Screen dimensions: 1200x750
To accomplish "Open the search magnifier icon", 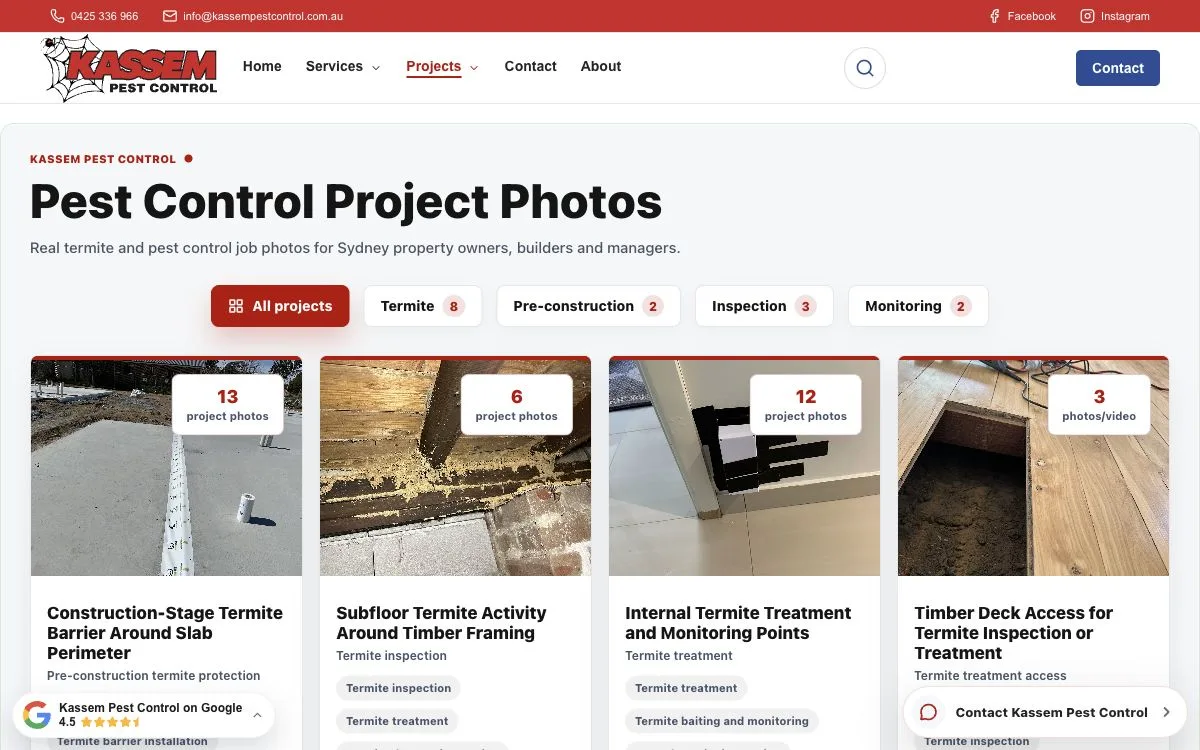I will coord(865,68).
